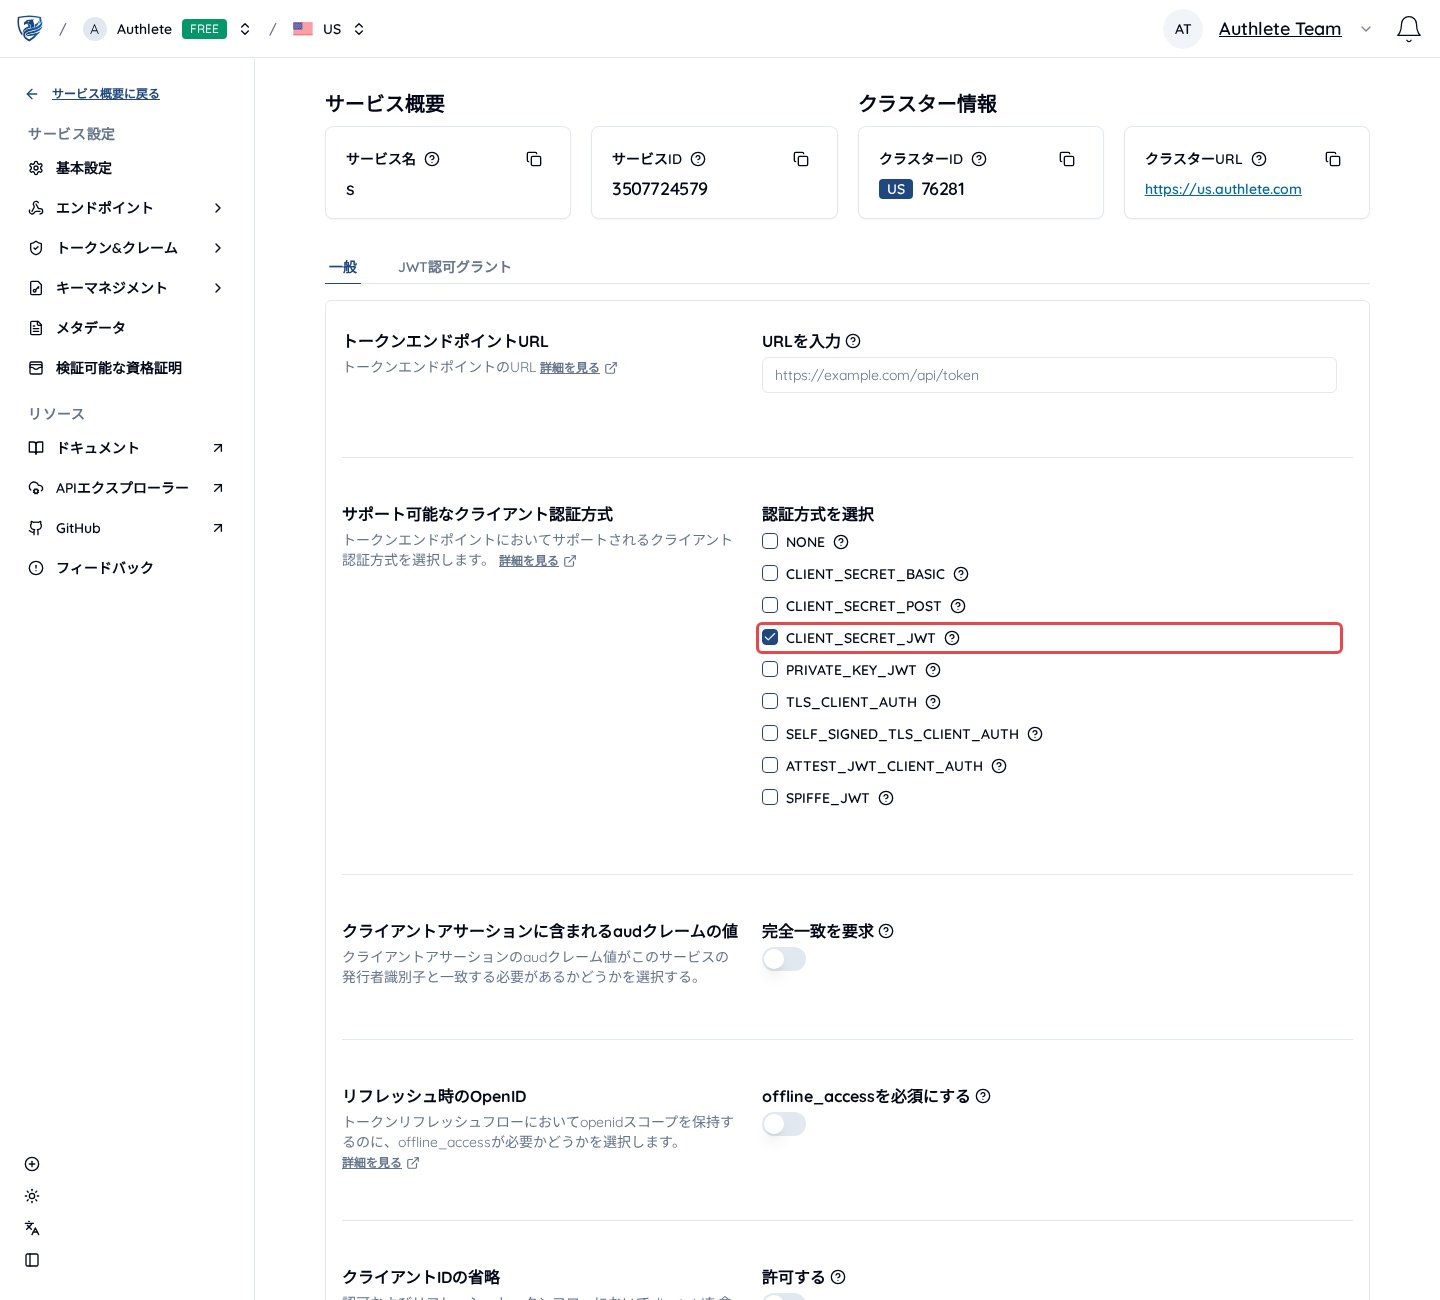
Task: Check the CLIENT_SECRET_POST checkbox
Action: click(x=770, y=605)
